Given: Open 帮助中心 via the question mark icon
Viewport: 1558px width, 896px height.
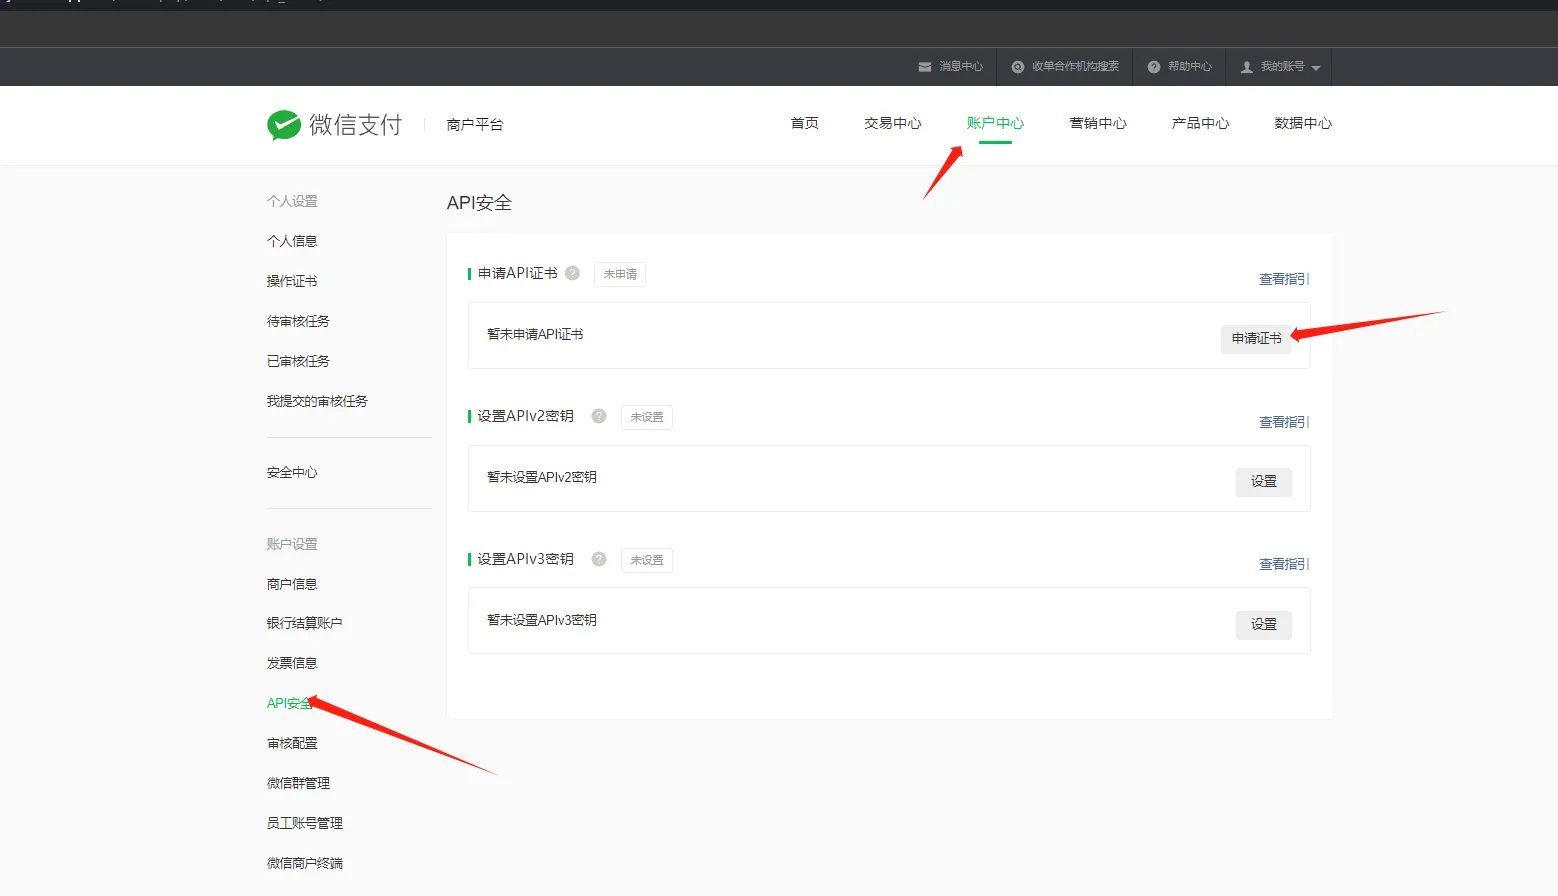Looking at the screenshot, I should click(1152, 66).
